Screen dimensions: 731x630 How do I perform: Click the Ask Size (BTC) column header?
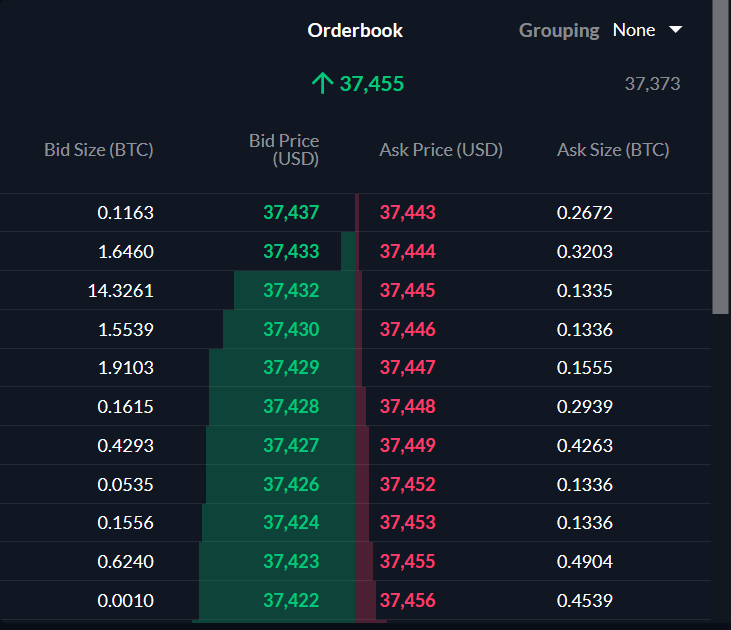pyautogui.click(x=613, y=150)
